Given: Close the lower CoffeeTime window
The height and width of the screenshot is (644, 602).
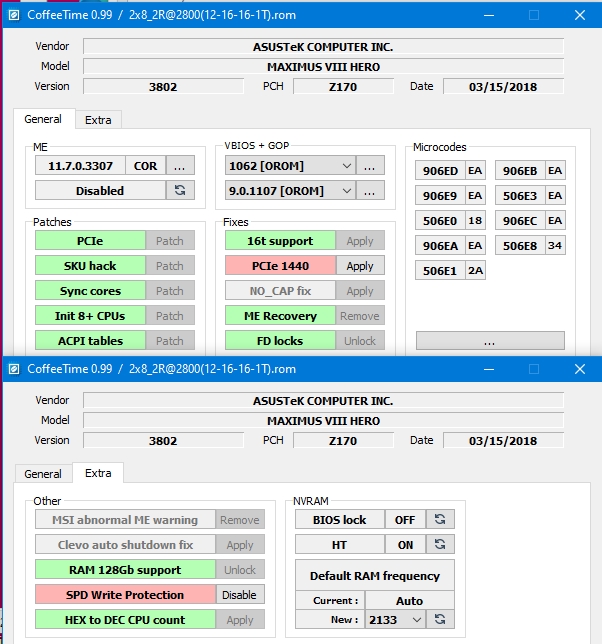Looking at the screenshot, I should click(580, 369).
